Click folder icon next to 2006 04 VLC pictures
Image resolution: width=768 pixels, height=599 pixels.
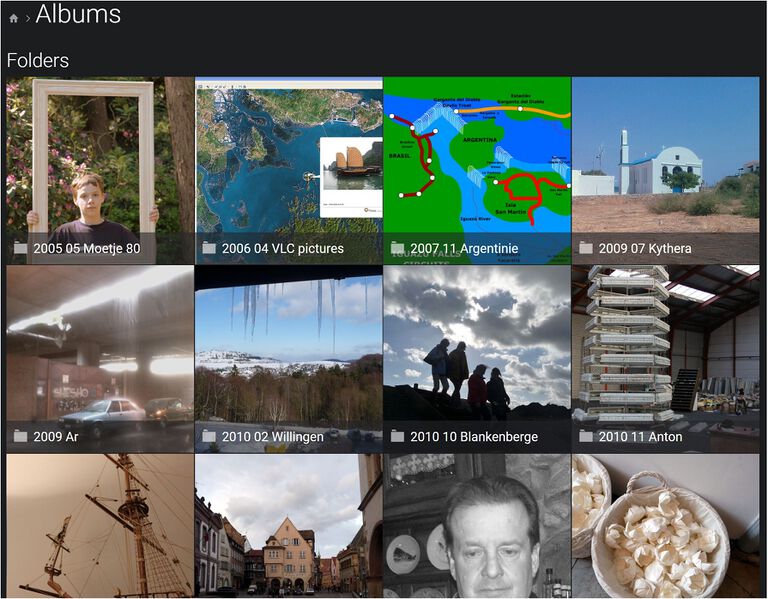pos(209,248)
